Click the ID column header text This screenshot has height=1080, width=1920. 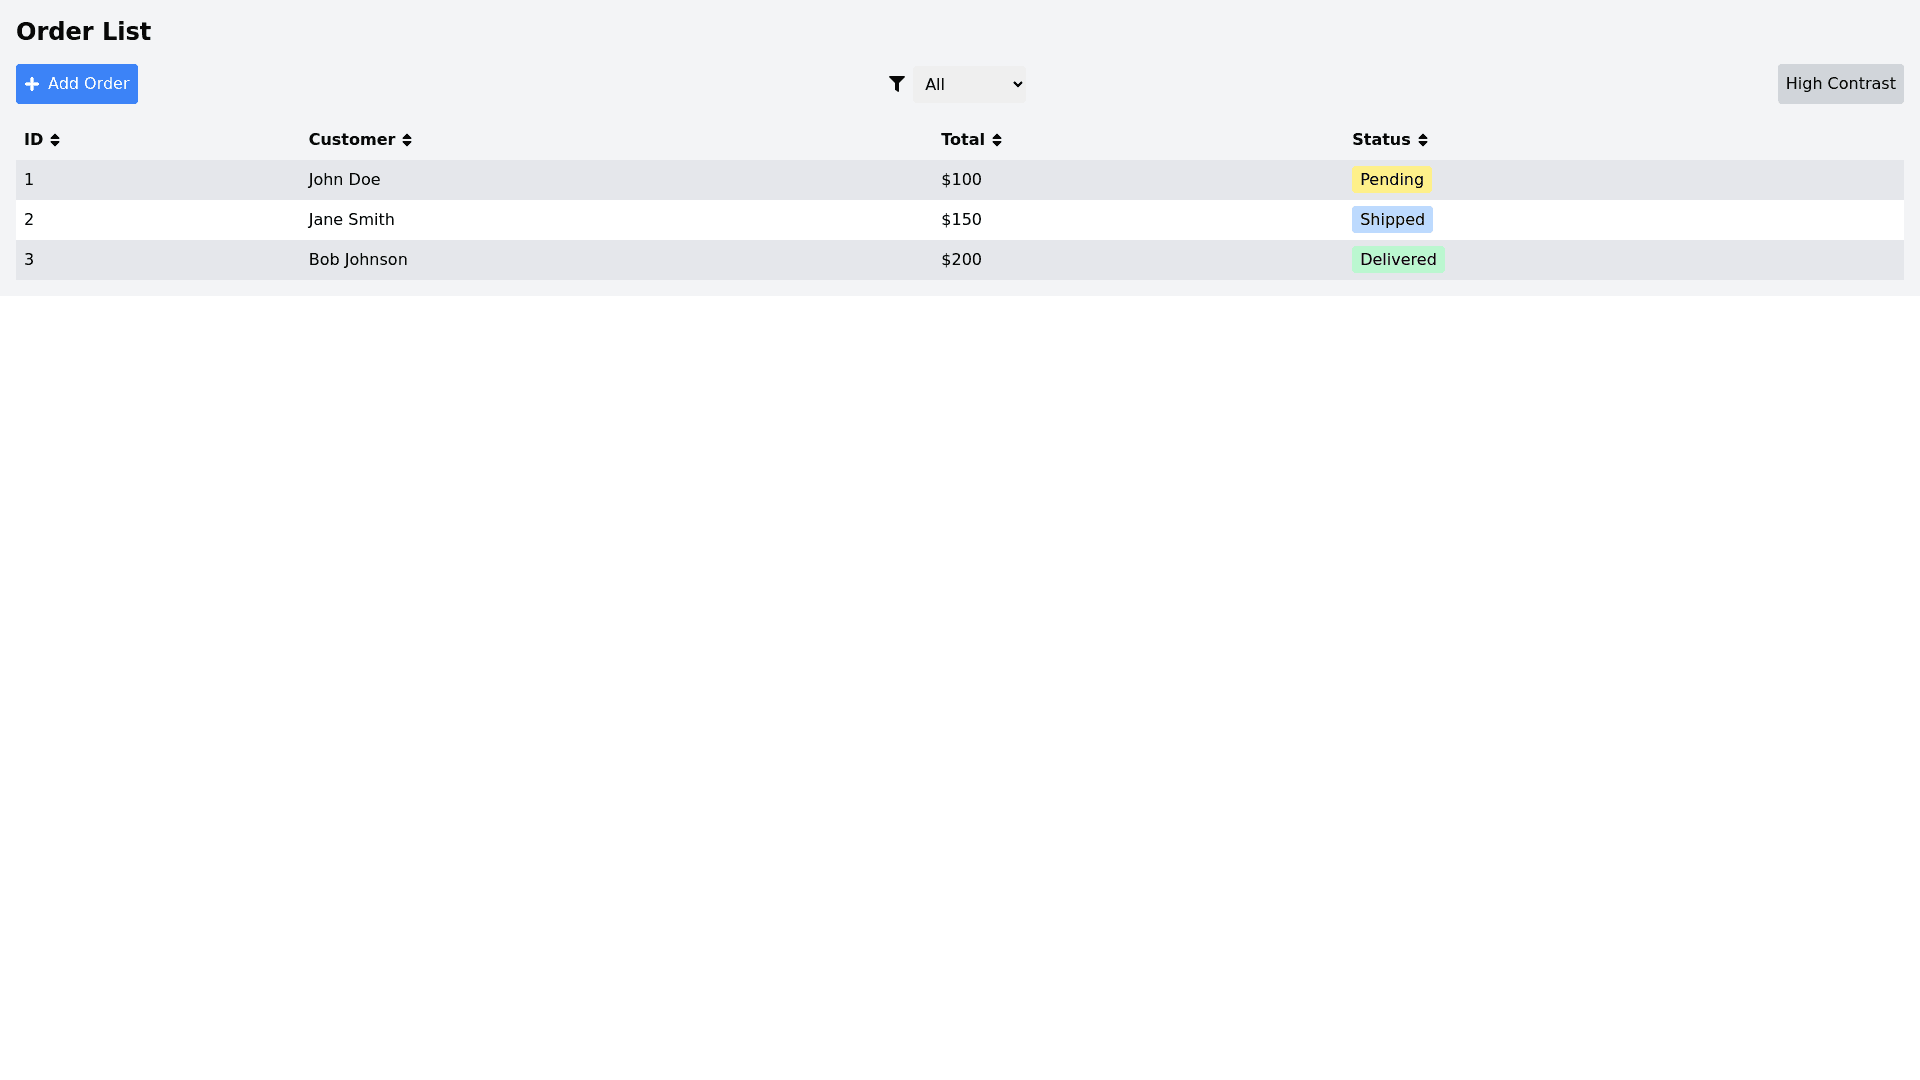click(x=33, y=140)
